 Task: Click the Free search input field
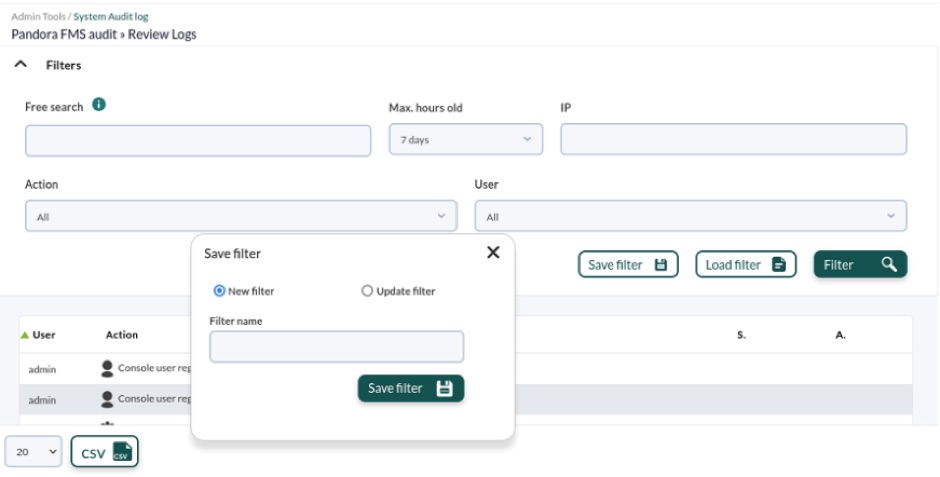[x=198, y=141]
